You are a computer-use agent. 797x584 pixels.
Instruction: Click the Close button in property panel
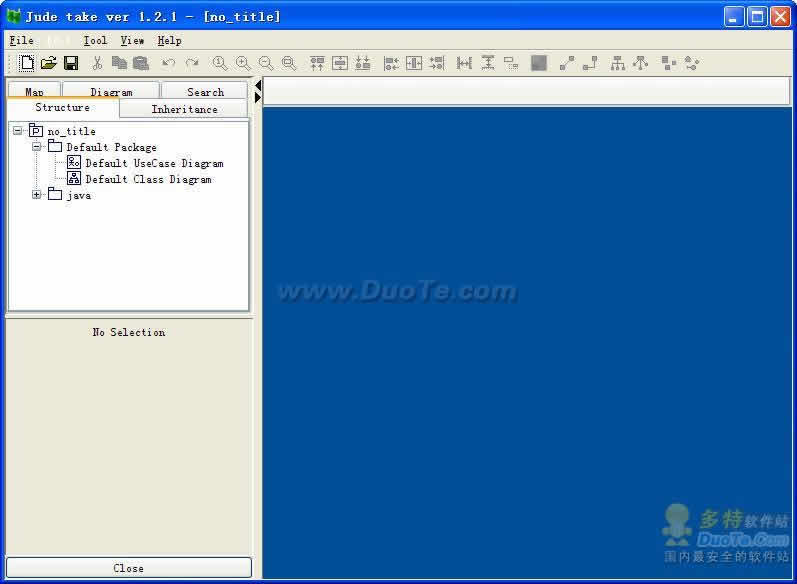click(x=129, y=568)
